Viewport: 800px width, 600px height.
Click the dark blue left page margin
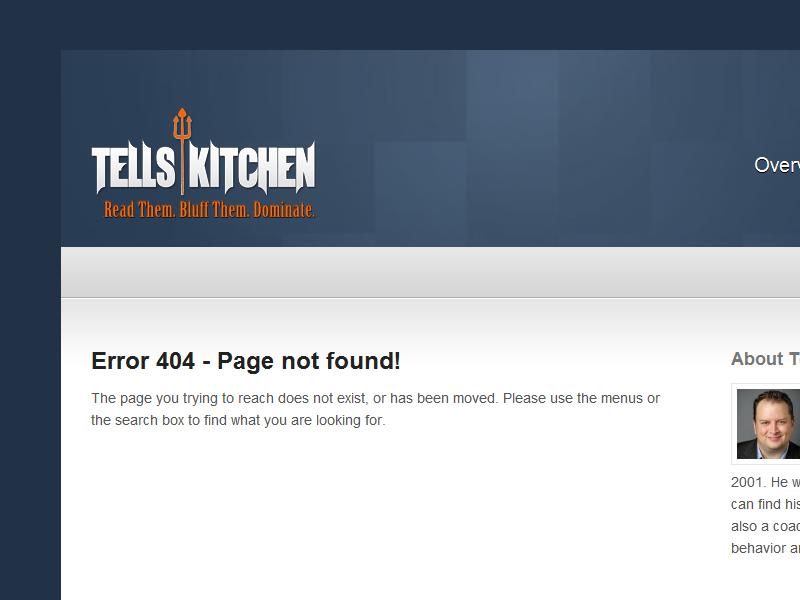(x=30, y=327)
